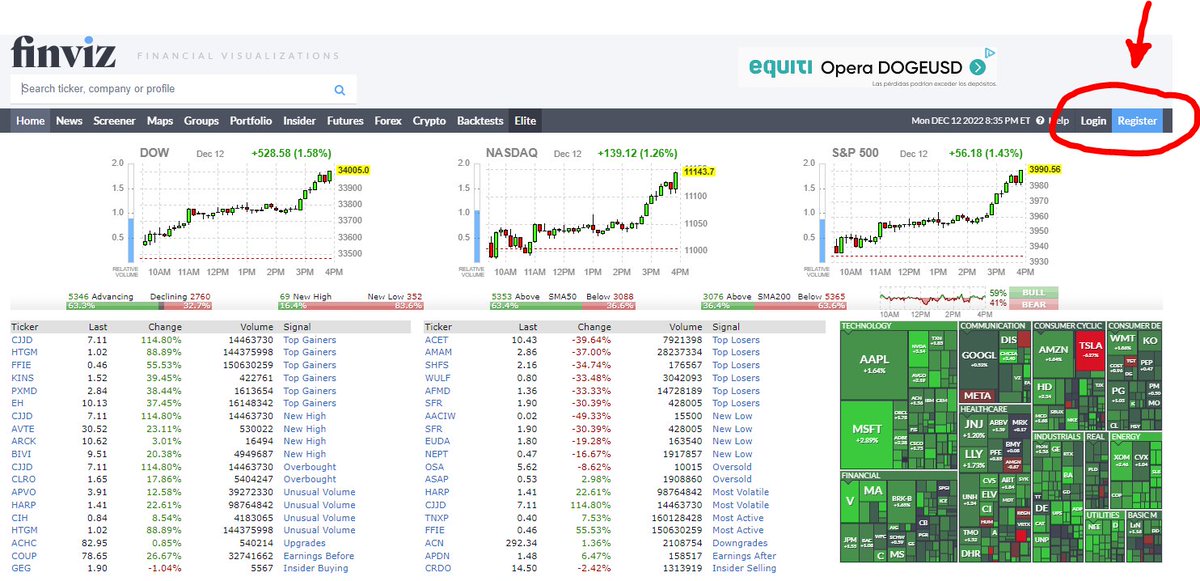
Task: Click the SMA200 above/below bar
Action: (776, 306)
